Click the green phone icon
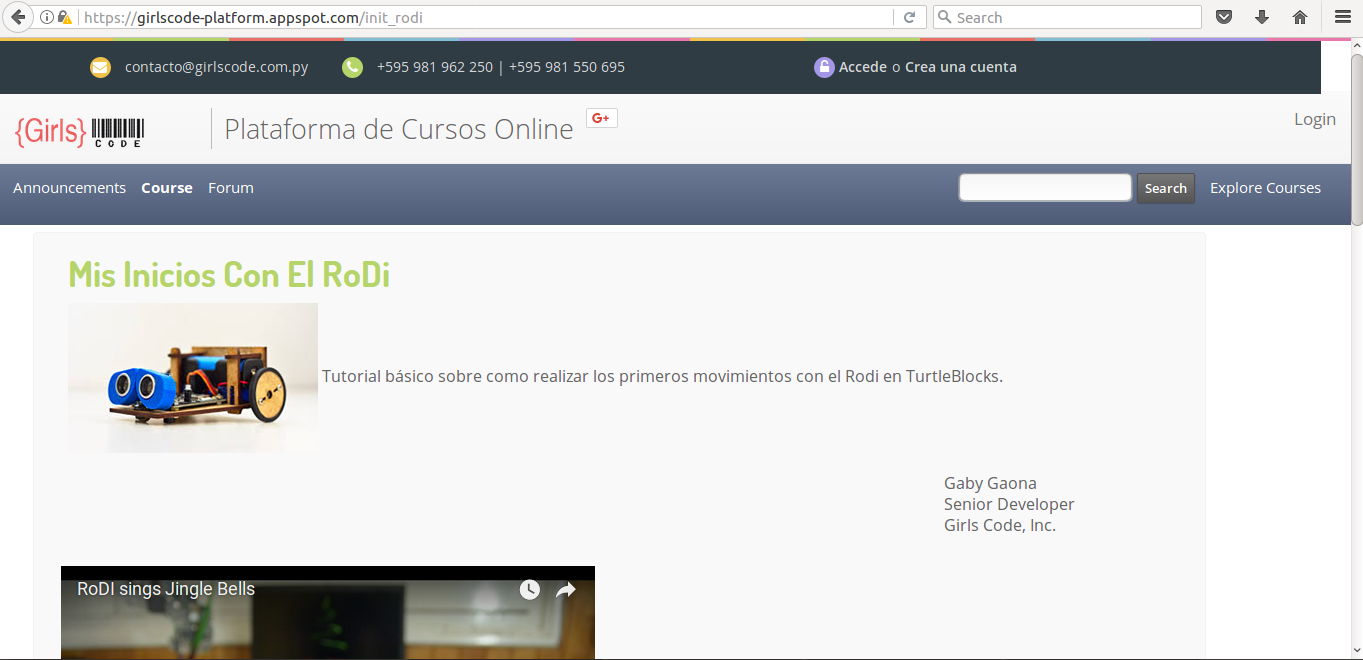Screen dimensions: 1363x660 click(x=352, y=67)
